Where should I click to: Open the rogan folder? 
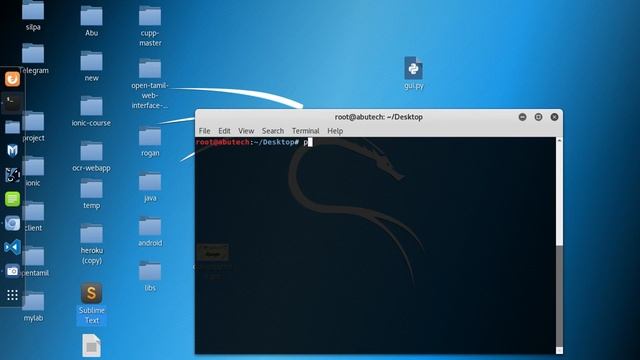point(150,136)
